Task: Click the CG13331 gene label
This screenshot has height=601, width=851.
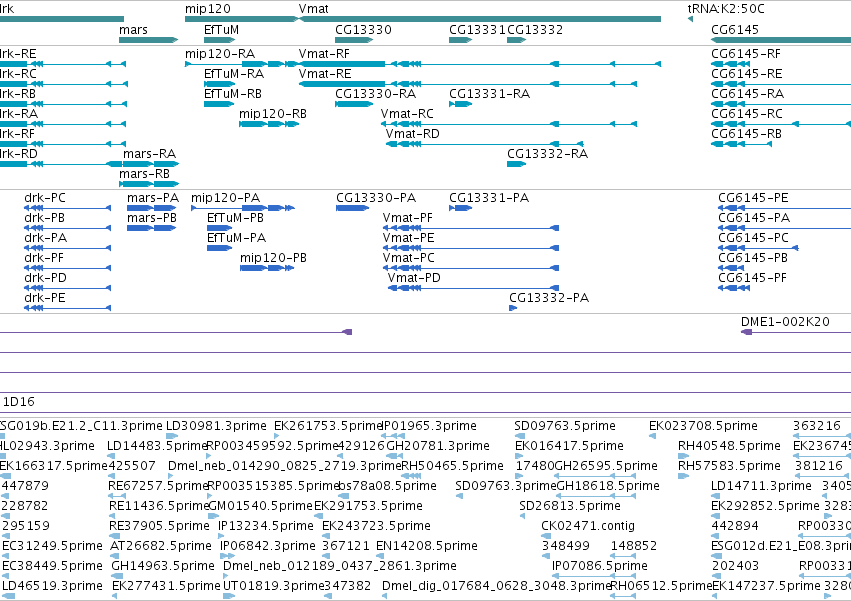Action: 477,30
